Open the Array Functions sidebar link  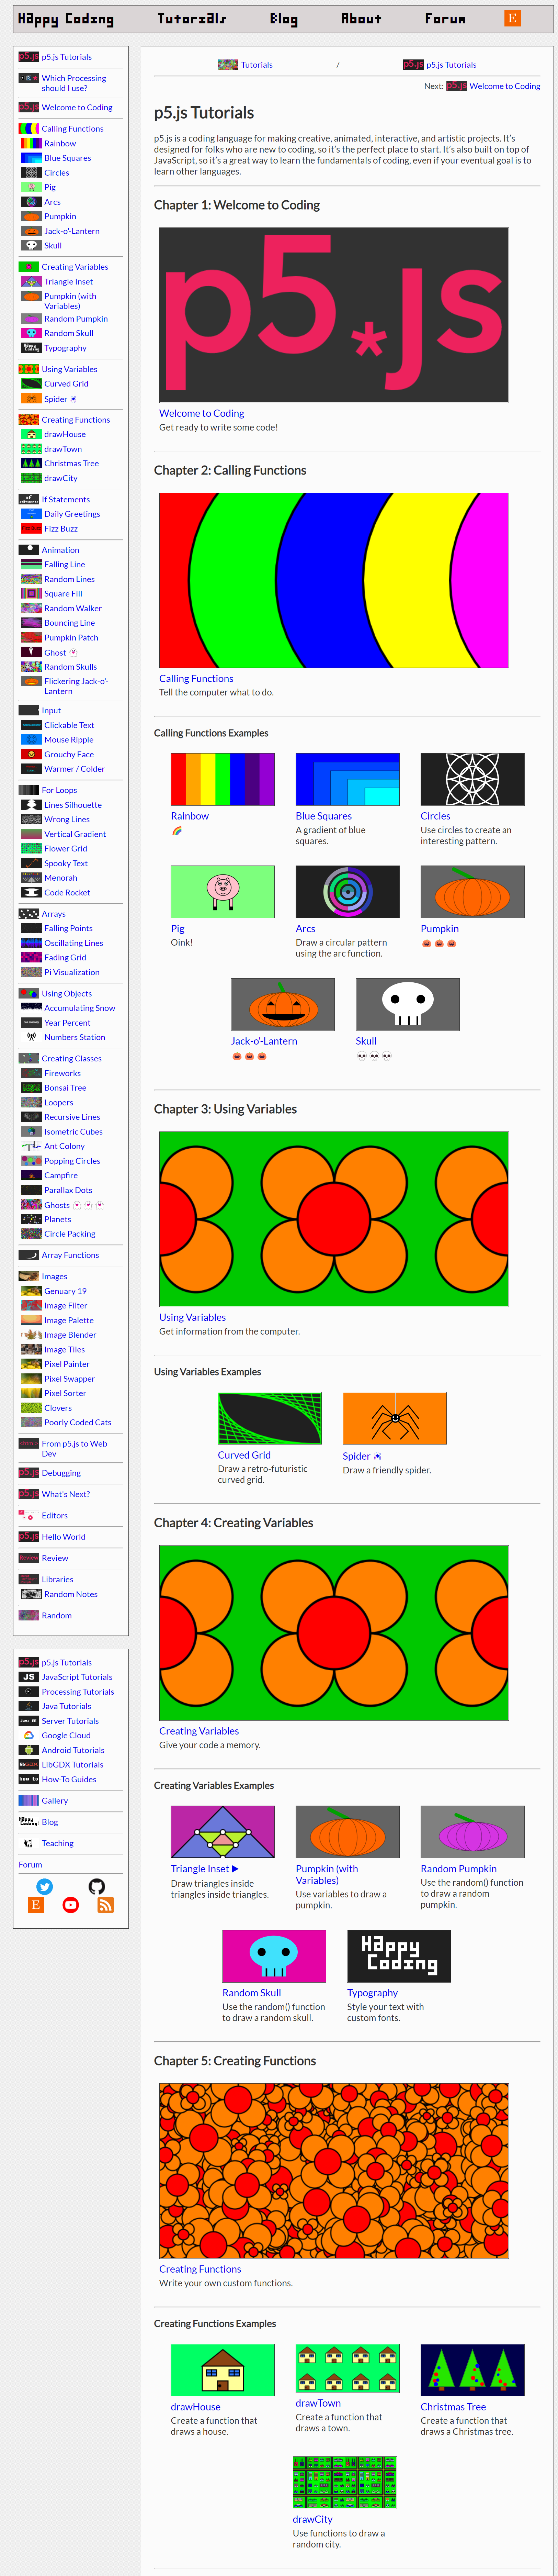[70, 1255]
